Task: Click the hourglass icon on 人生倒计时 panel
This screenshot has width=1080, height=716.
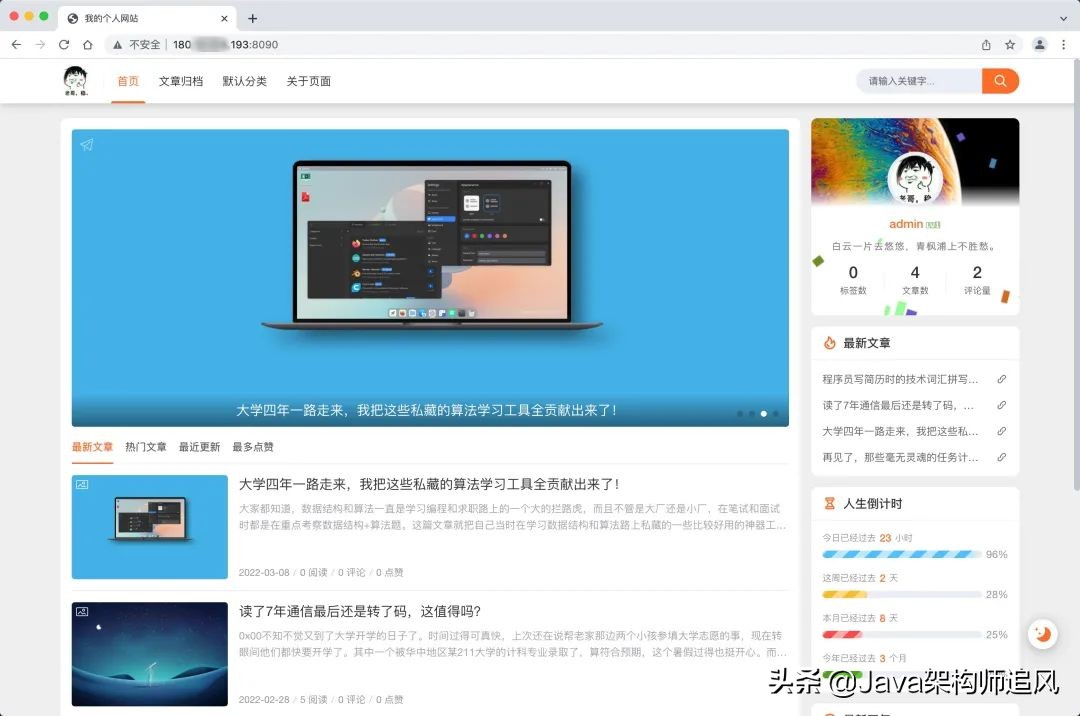Action: 830,501
